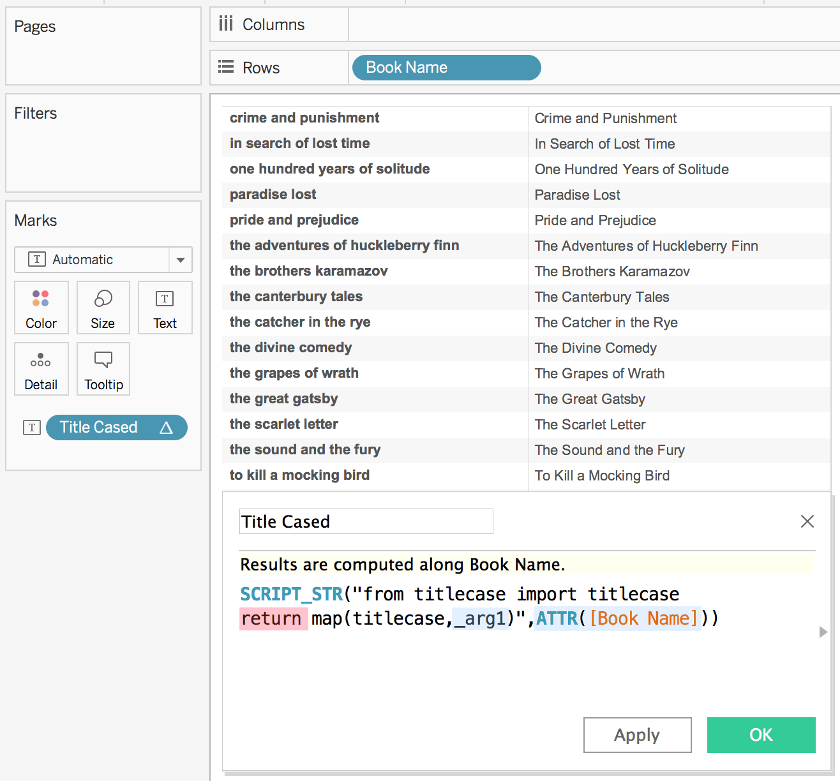Image resolution: width=840 pixels, height=782 pixels.
Task: Click the Title Cased calculation name field
Action: click(x=366, y=521)
